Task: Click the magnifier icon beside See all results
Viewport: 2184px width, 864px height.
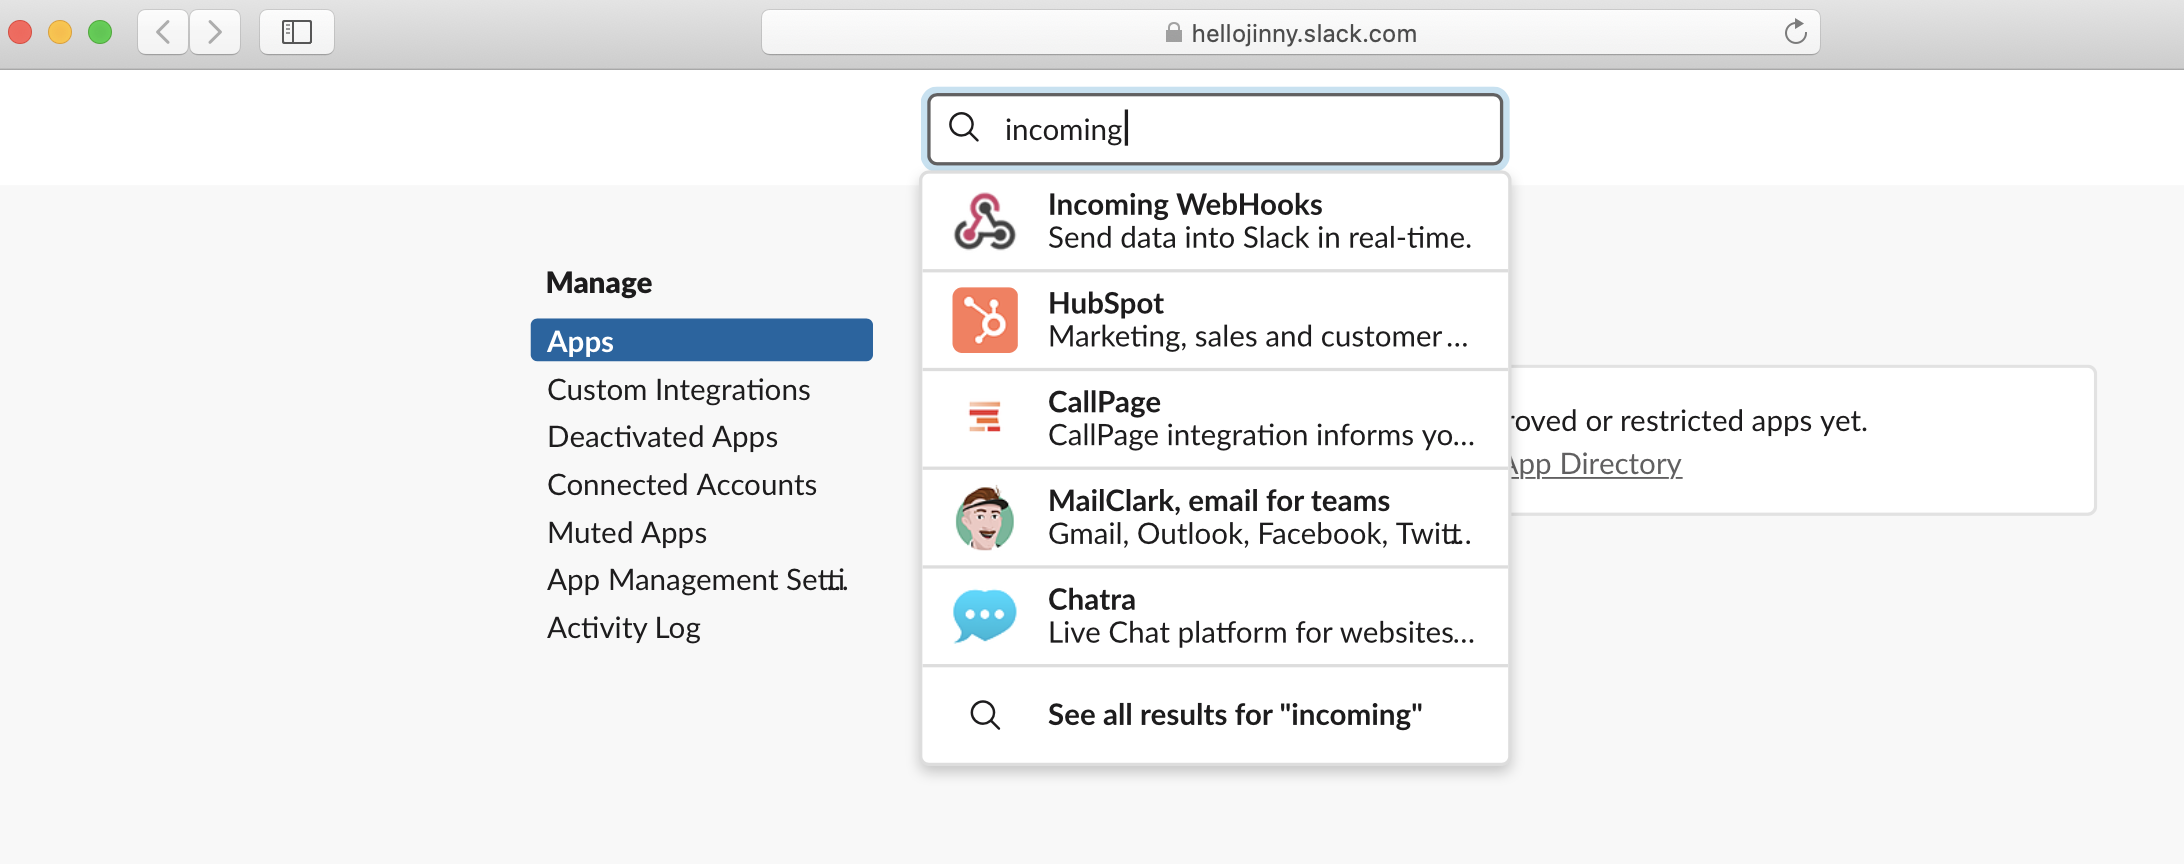Action: coord(985,715)
